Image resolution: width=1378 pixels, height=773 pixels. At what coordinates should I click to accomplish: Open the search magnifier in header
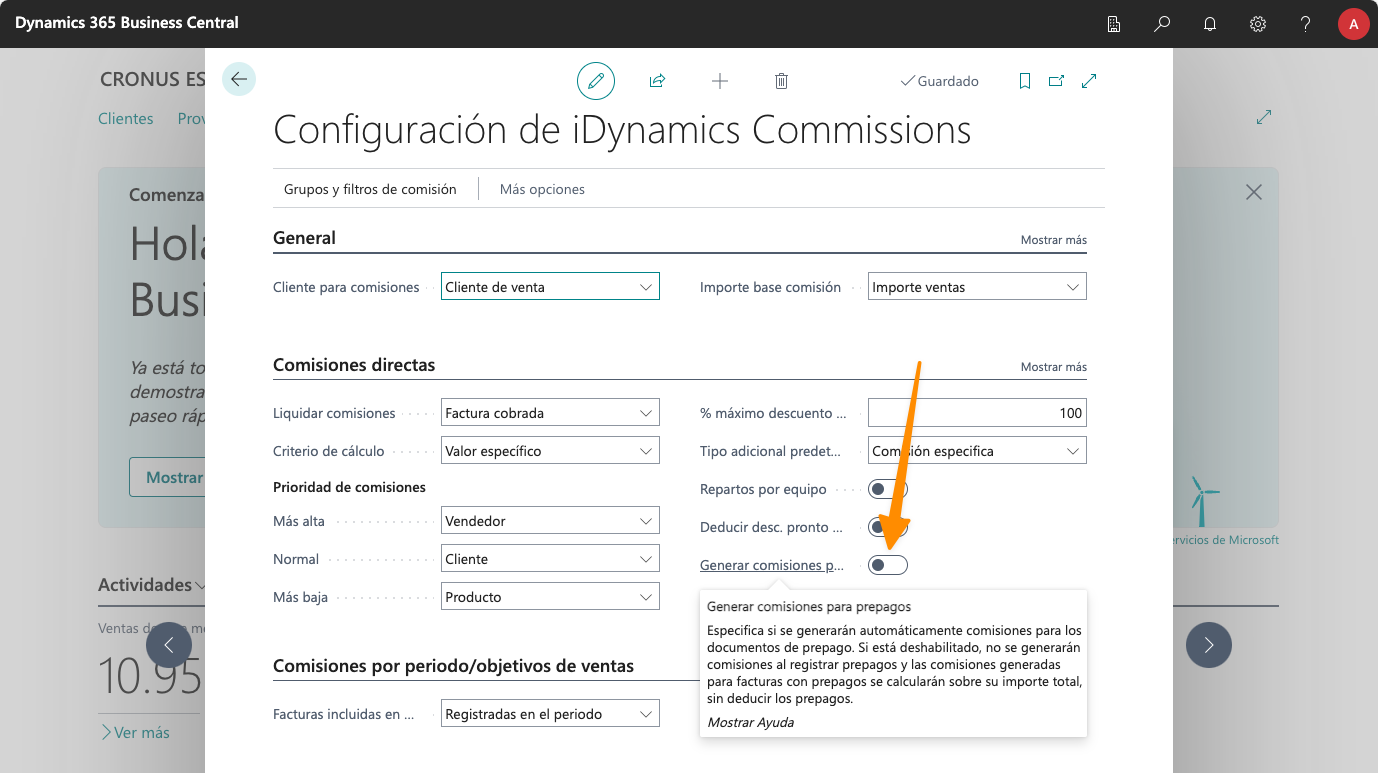(x=1162, y=24)
